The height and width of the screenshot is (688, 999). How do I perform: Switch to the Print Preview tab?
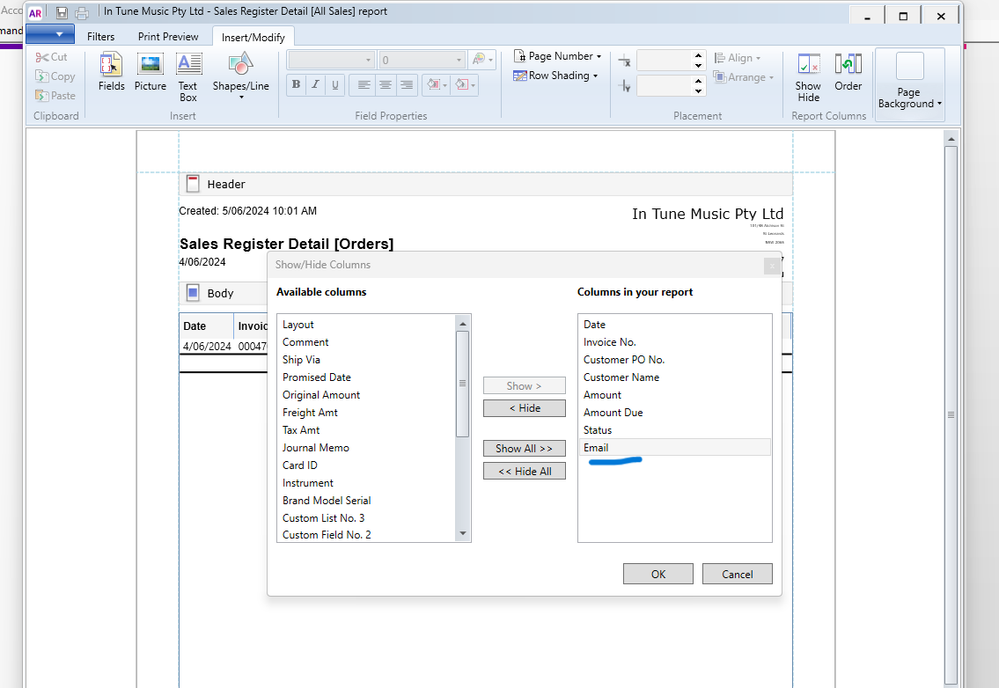(x=168, y=37)
